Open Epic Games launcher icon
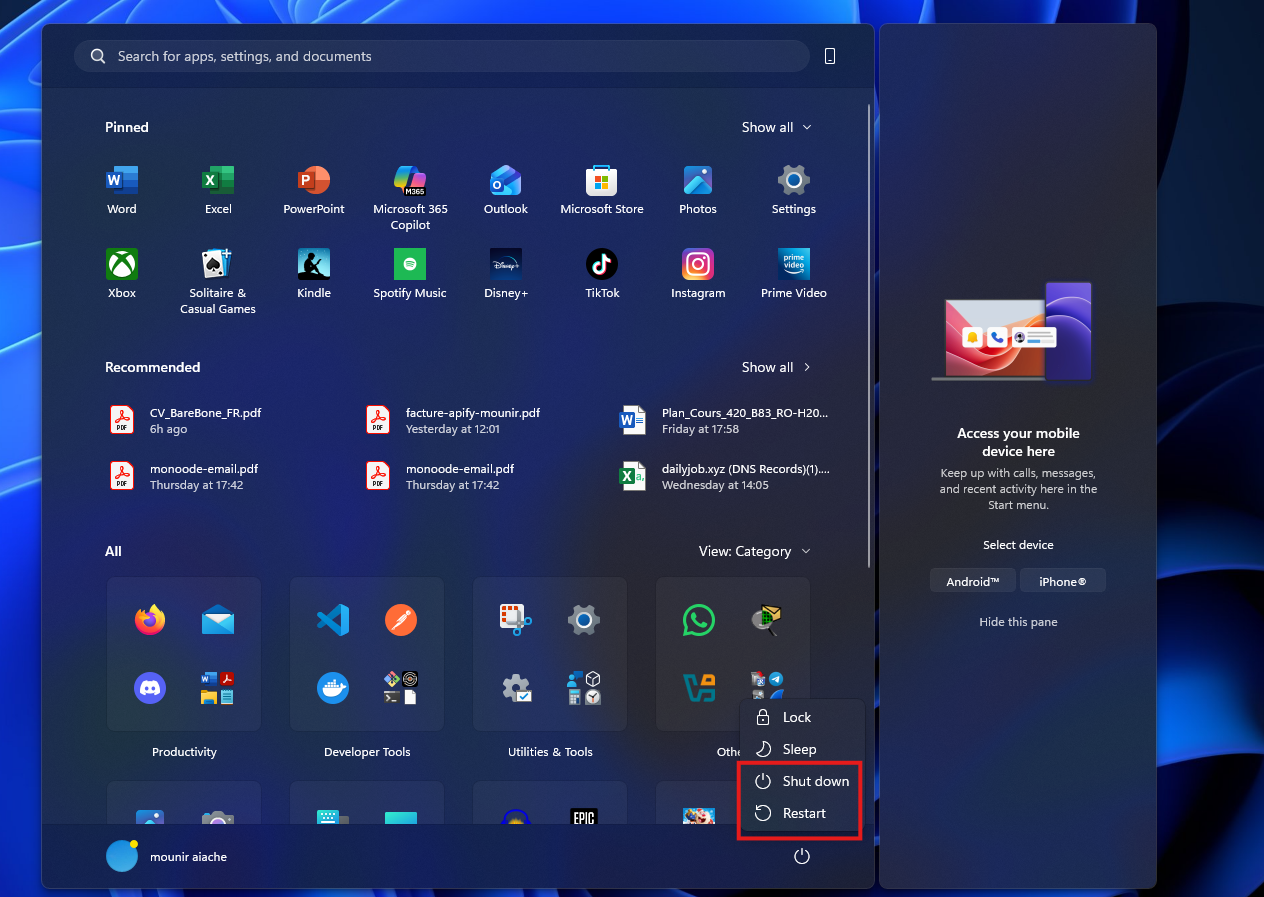 coord(584,817)
